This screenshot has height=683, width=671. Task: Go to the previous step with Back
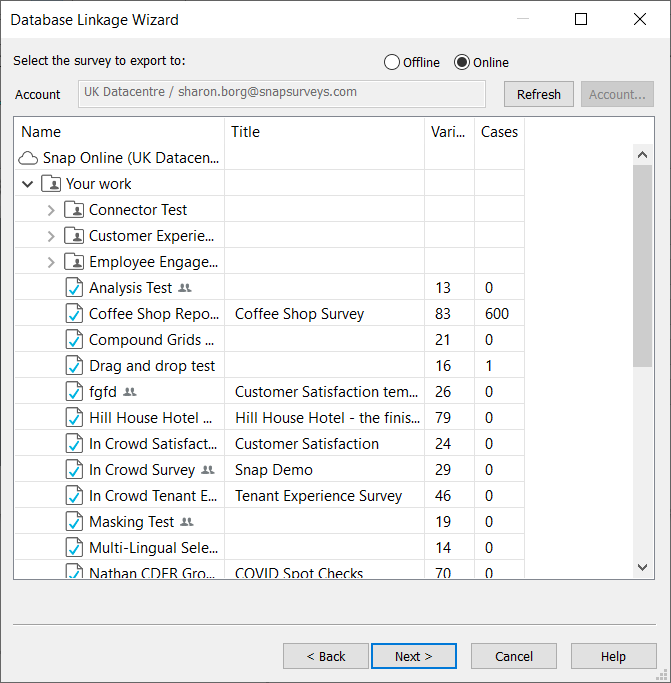326,656
